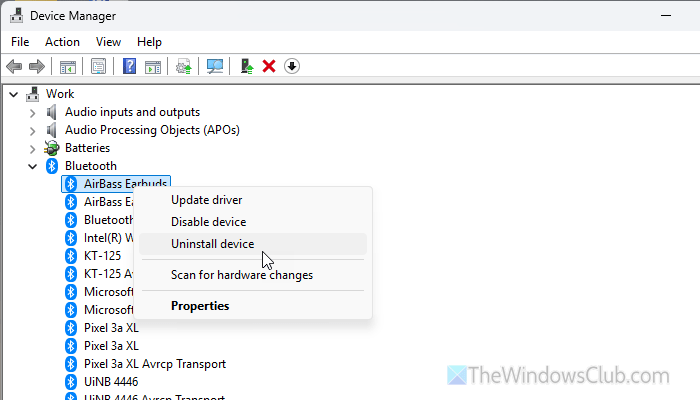Image resolution: width=700 pixels, height=400 pixels.
Task: Click Bluetooth icon beside UiNB 4446
Action: tap(71, 382)
